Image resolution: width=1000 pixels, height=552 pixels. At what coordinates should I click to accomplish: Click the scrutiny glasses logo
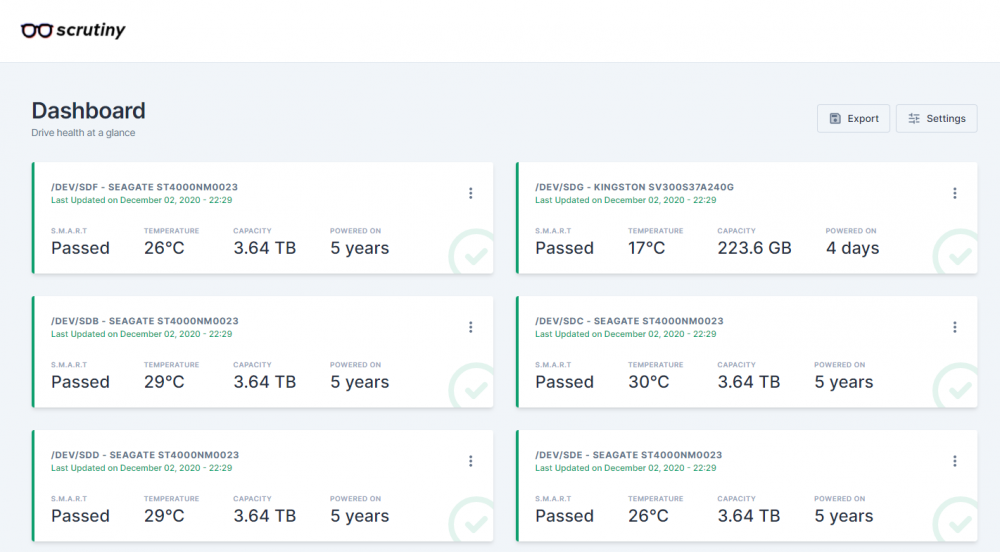point(73,30)
